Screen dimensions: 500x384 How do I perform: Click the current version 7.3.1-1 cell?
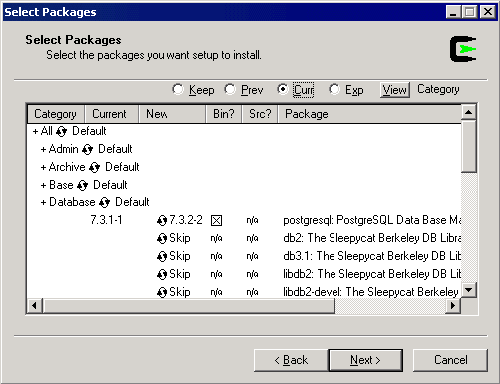tap(106, 220)
